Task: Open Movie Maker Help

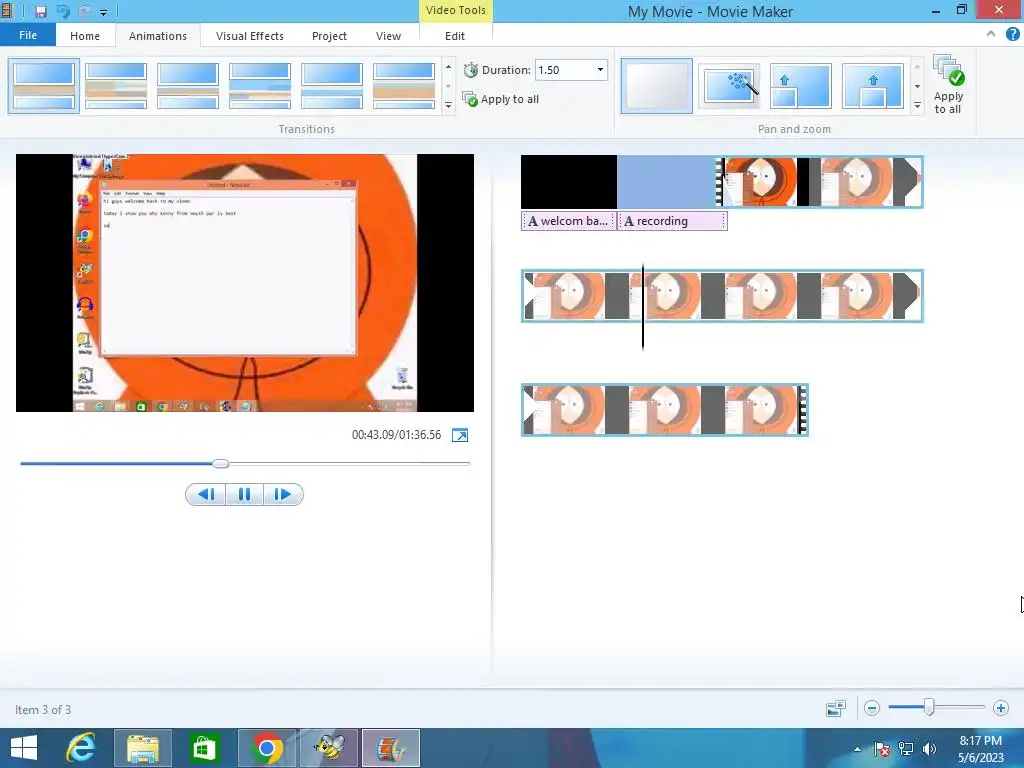Action: click(1012, 35)
